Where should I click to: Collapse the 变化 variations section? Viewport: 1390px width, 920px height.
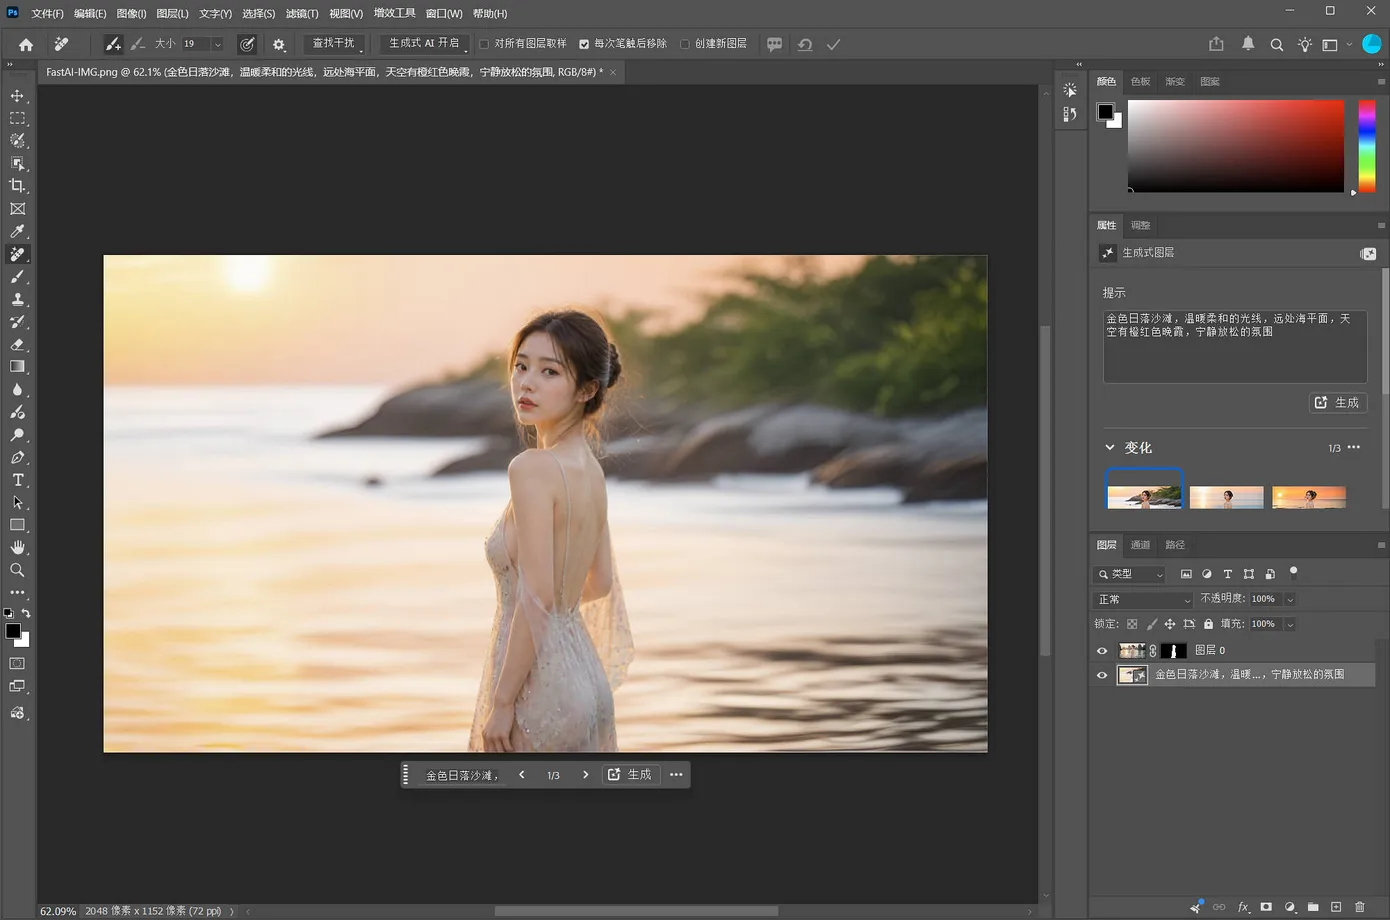(x=1110, y=448)
